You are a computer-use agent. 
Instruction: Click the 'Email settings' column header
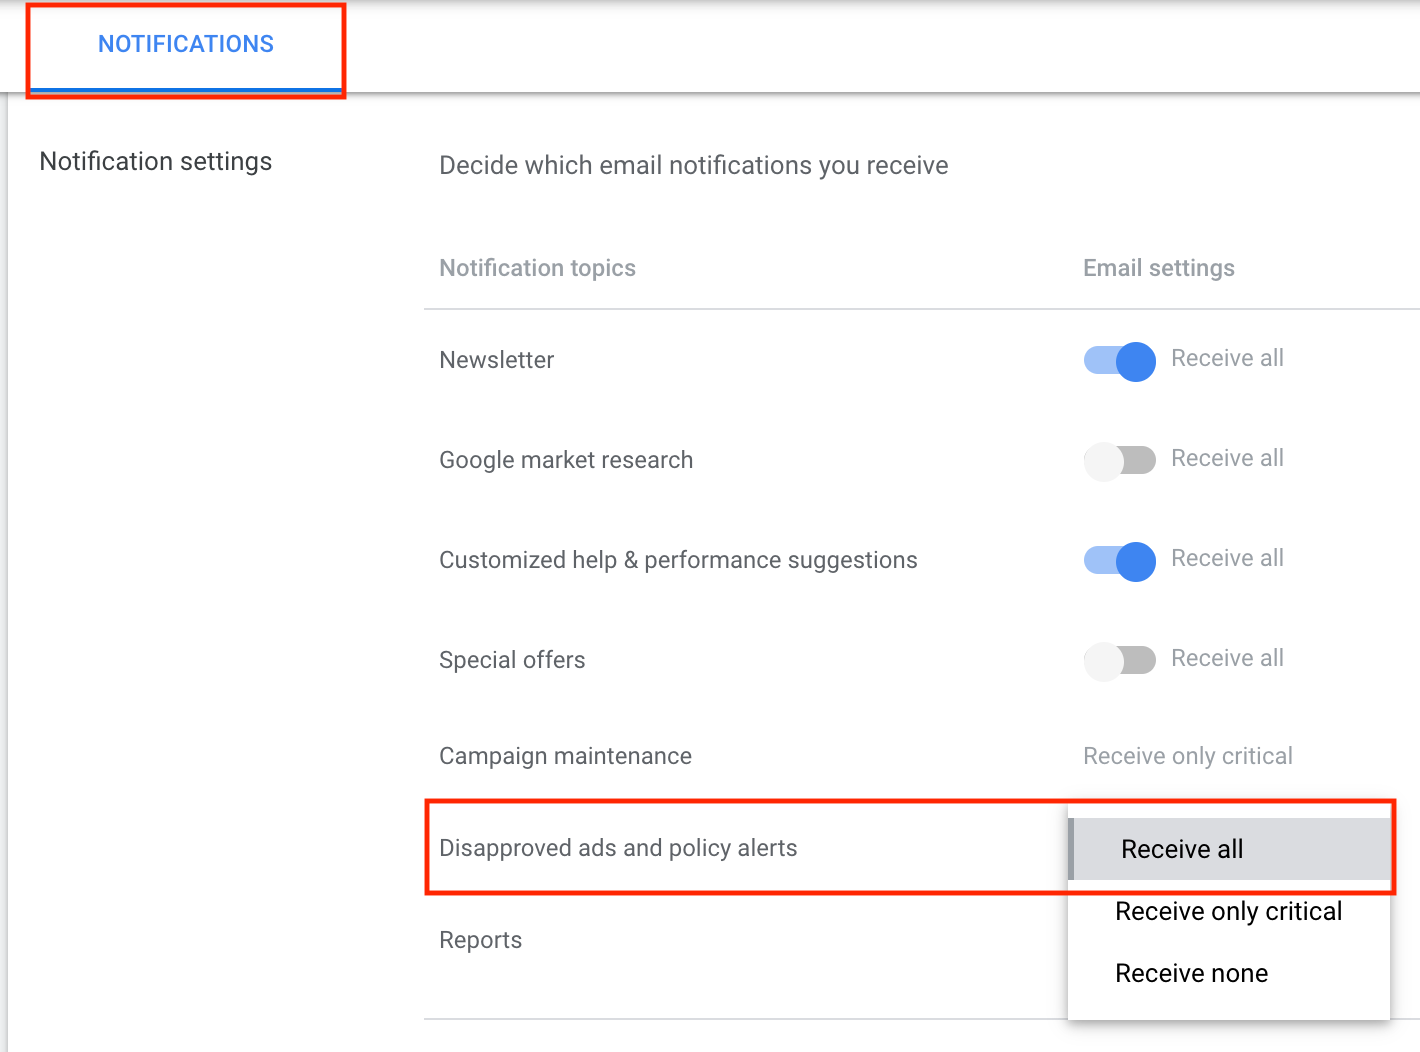(1159, 268)
